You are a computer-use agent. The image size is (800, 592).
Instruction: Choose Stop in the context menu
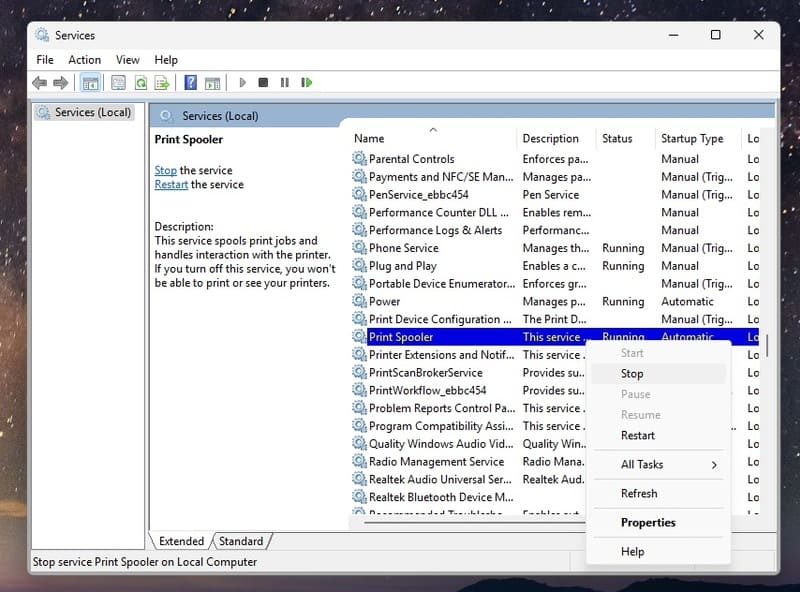[658, 374]
